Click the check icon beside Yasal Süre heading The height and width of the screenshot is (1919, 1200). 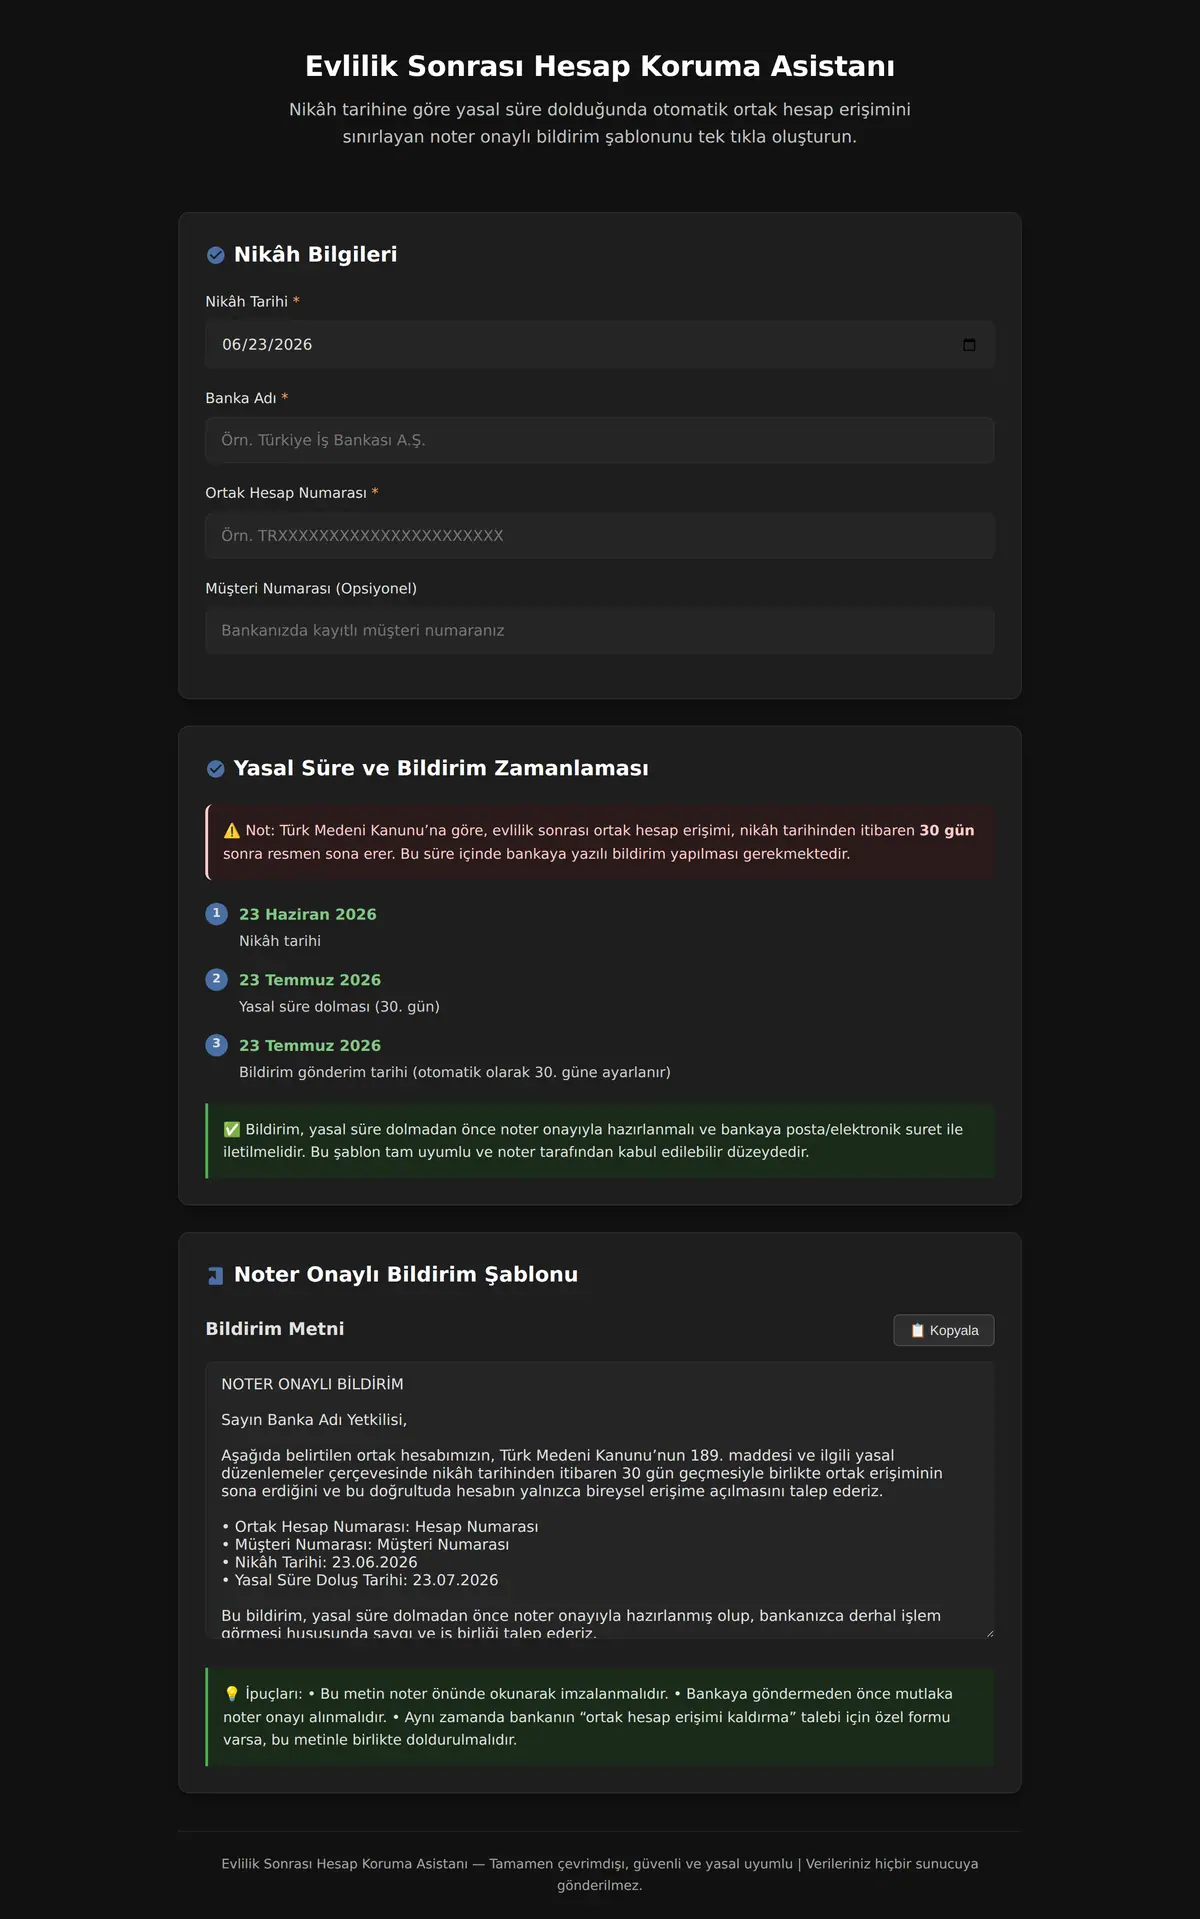pyautogui.click(x=215, y=769)
